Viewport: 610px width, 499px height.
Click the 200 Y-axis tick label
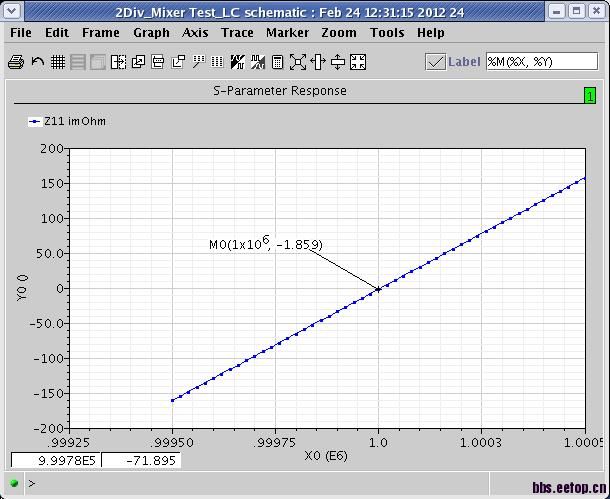[x=52, y=149]
